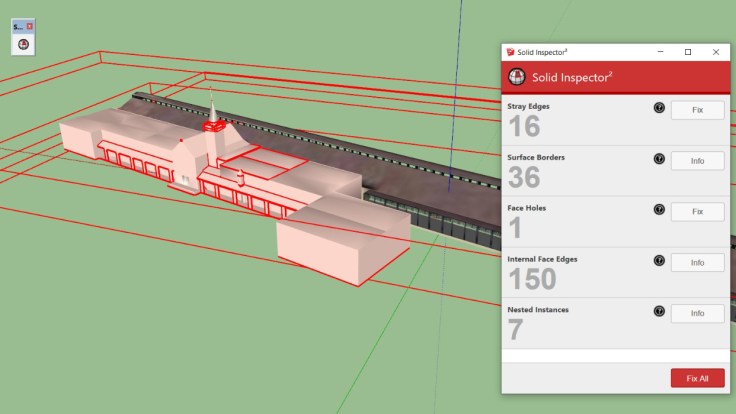Show help for Face Holes
Image resolution: width=736 pixels, height=414 pixels.
click(659, 210)
